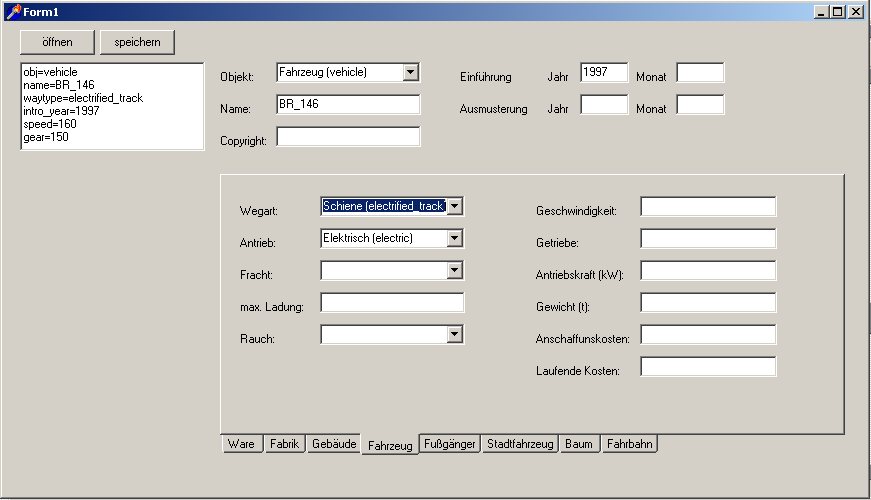Expand the Wegart combo box
This screenshot has height=500, width=871.
[455, 206]
